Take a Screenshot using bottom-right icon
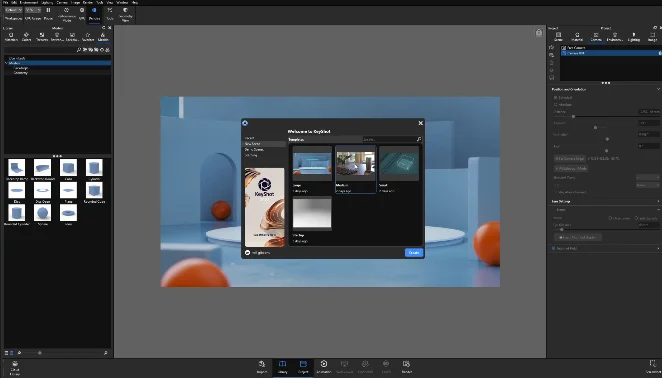Viewport: 662px width, 378px height. (x=653, y=367)
